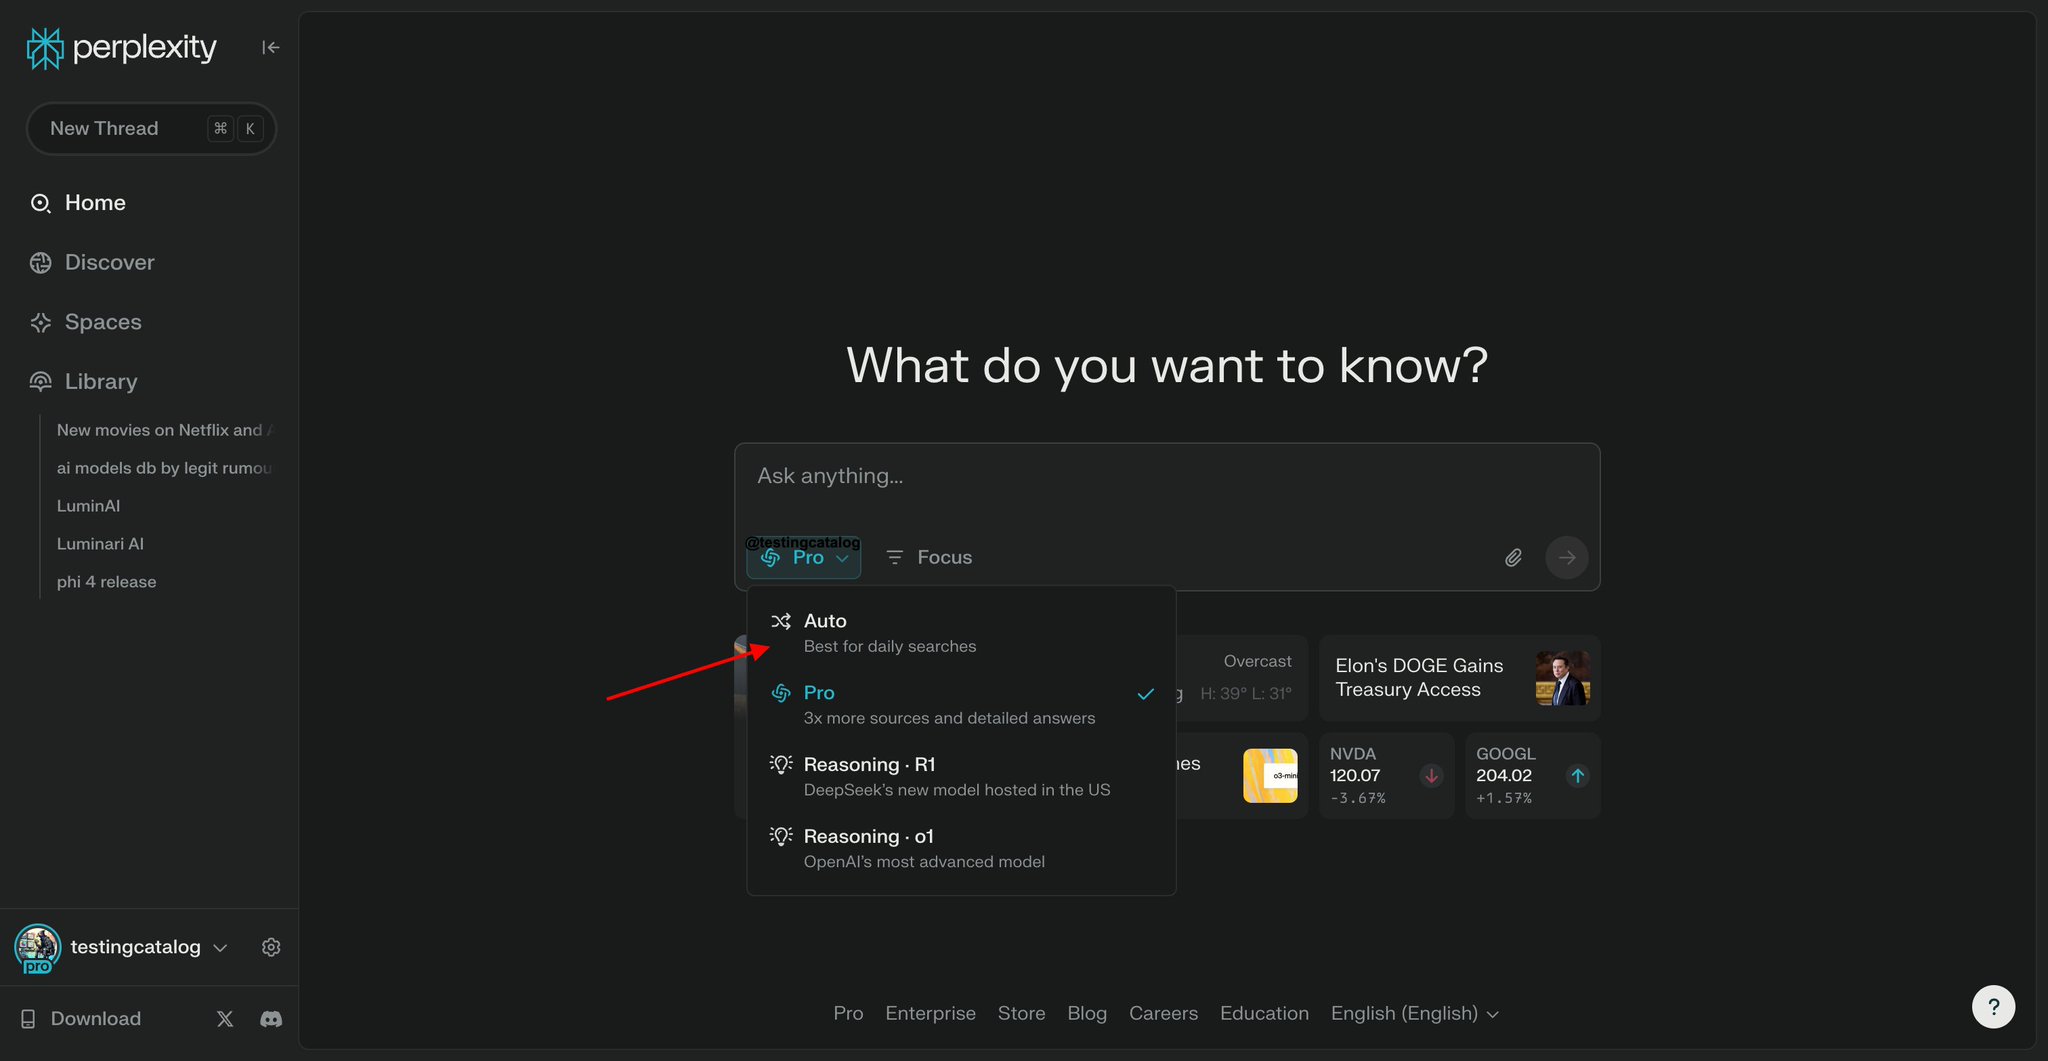Open thread 'ai models db by legit rumou'

click(165, 468)
